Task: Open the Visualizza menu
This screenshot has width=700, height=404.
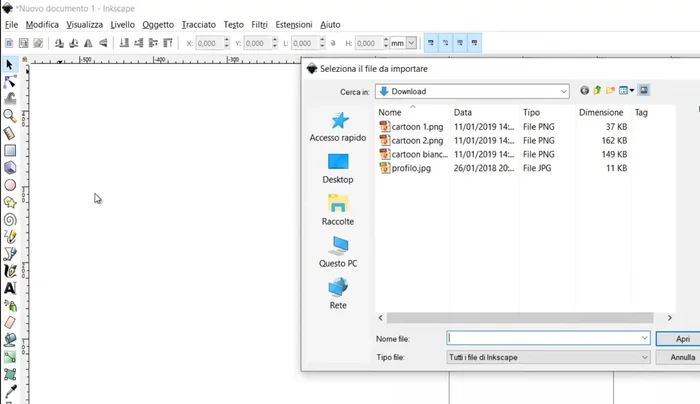Action: click(84, 25)
